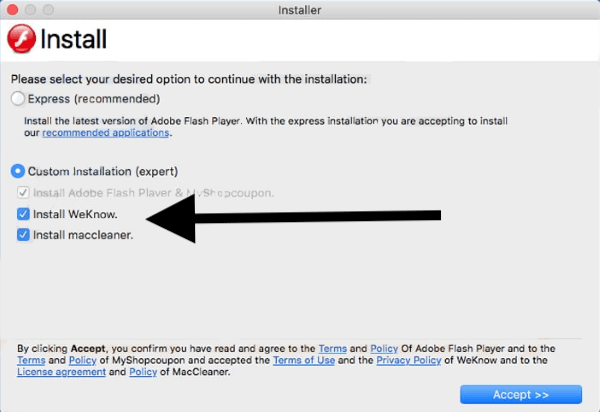Open the MacCleaner Policy link
Image resolution: width=600 pixels, height=412 pixels.
[x=143, y=372]
